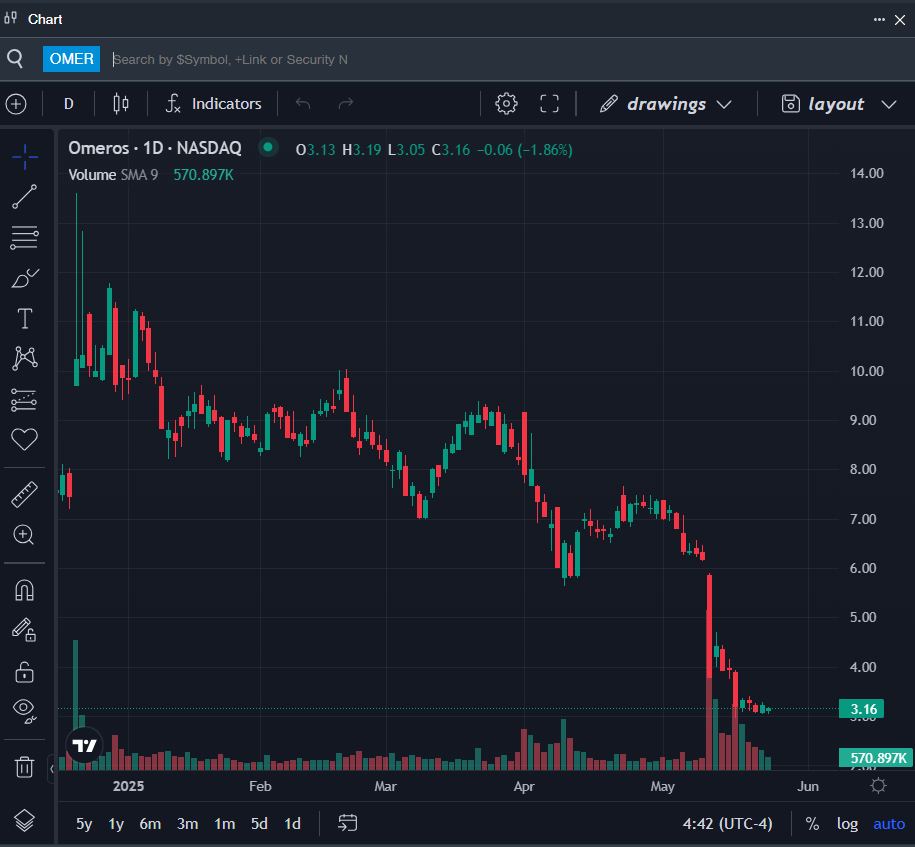The image size is (915, 847).
Task: Toggle percent scale mode
Action: [x=812, y=824]
